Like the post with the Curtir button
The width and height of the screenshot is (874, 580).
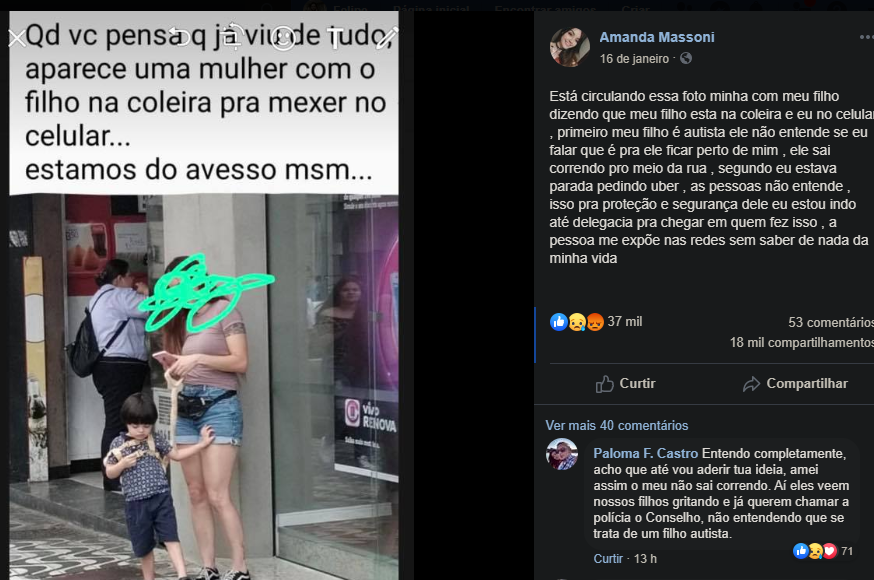tap(625, 383)
